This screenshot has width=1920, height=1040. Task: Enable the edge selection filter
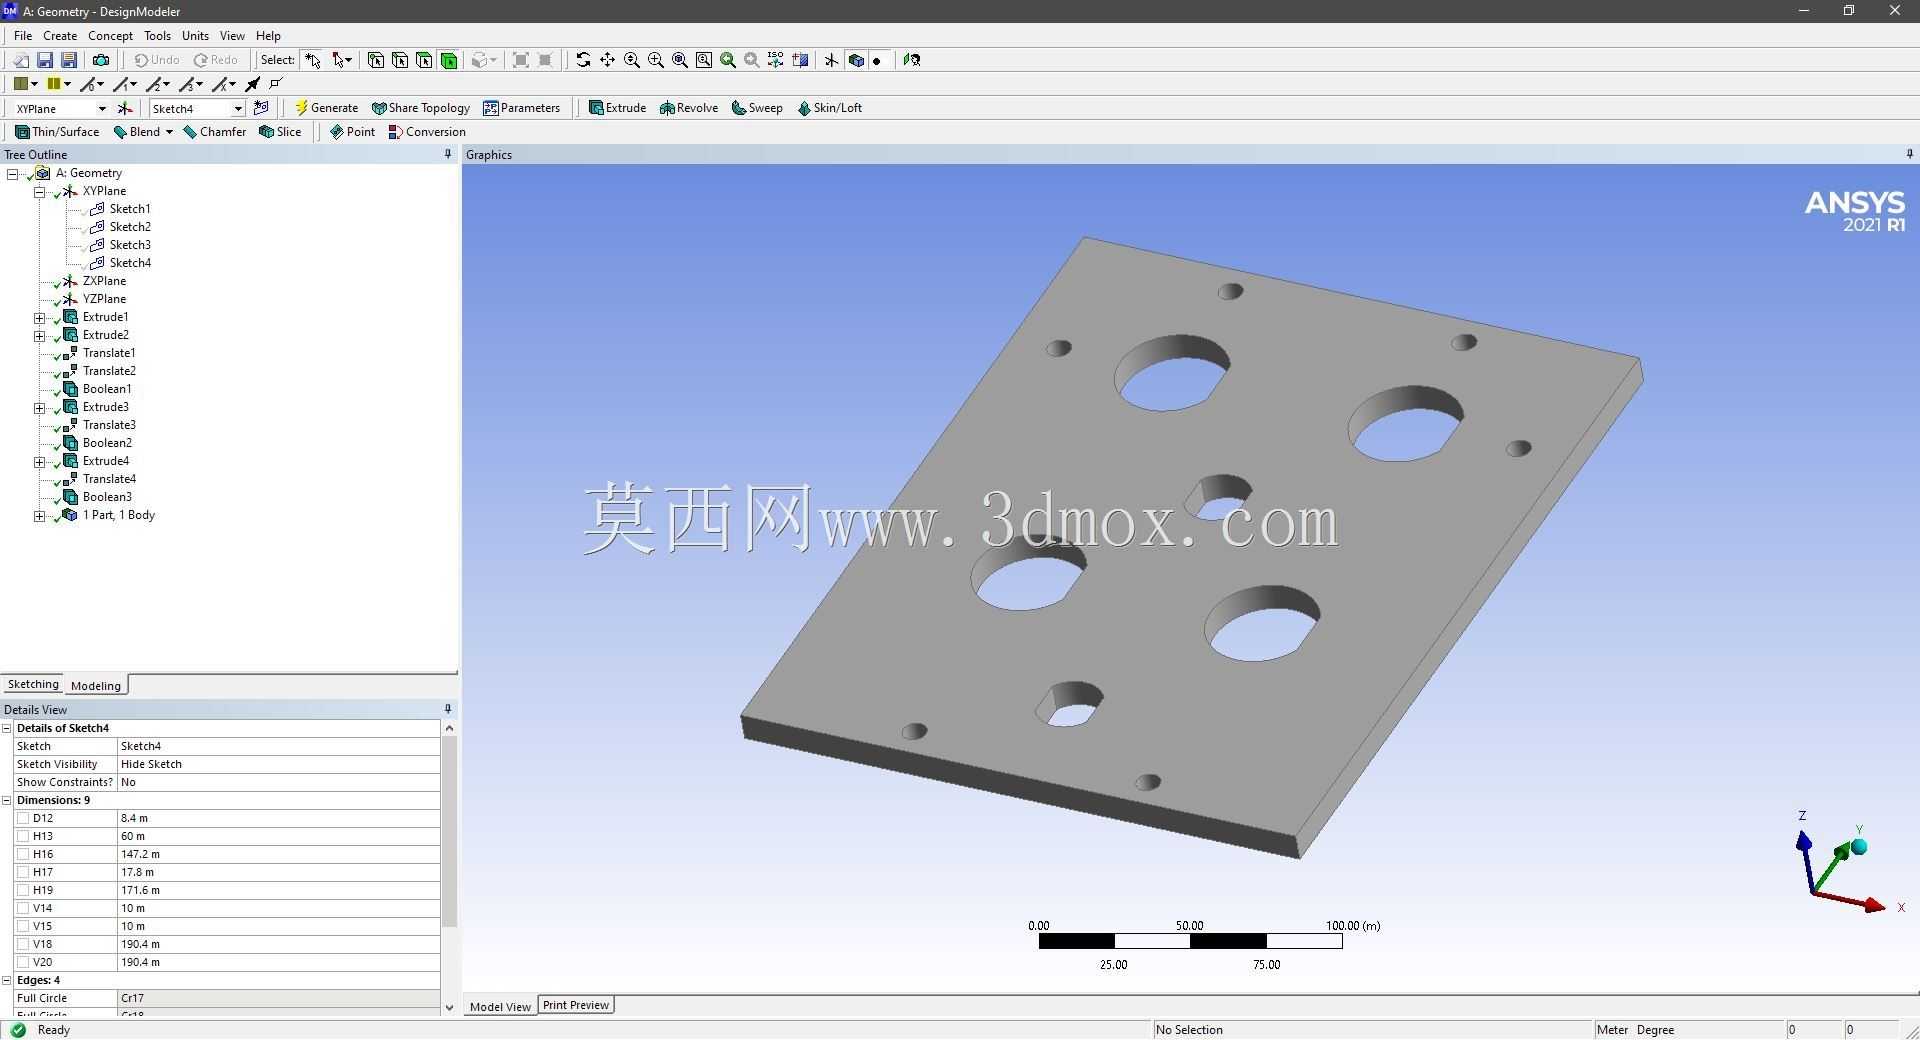[x=400, y=60]
